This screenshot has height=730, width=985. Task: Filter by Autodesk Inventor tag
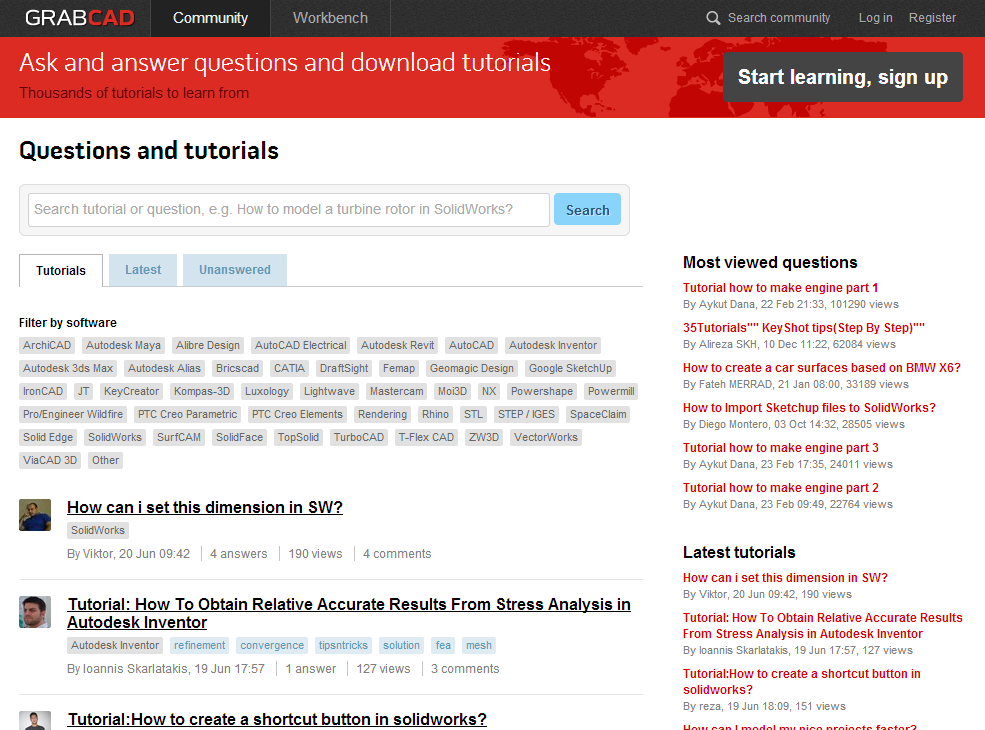click(553, 345)
